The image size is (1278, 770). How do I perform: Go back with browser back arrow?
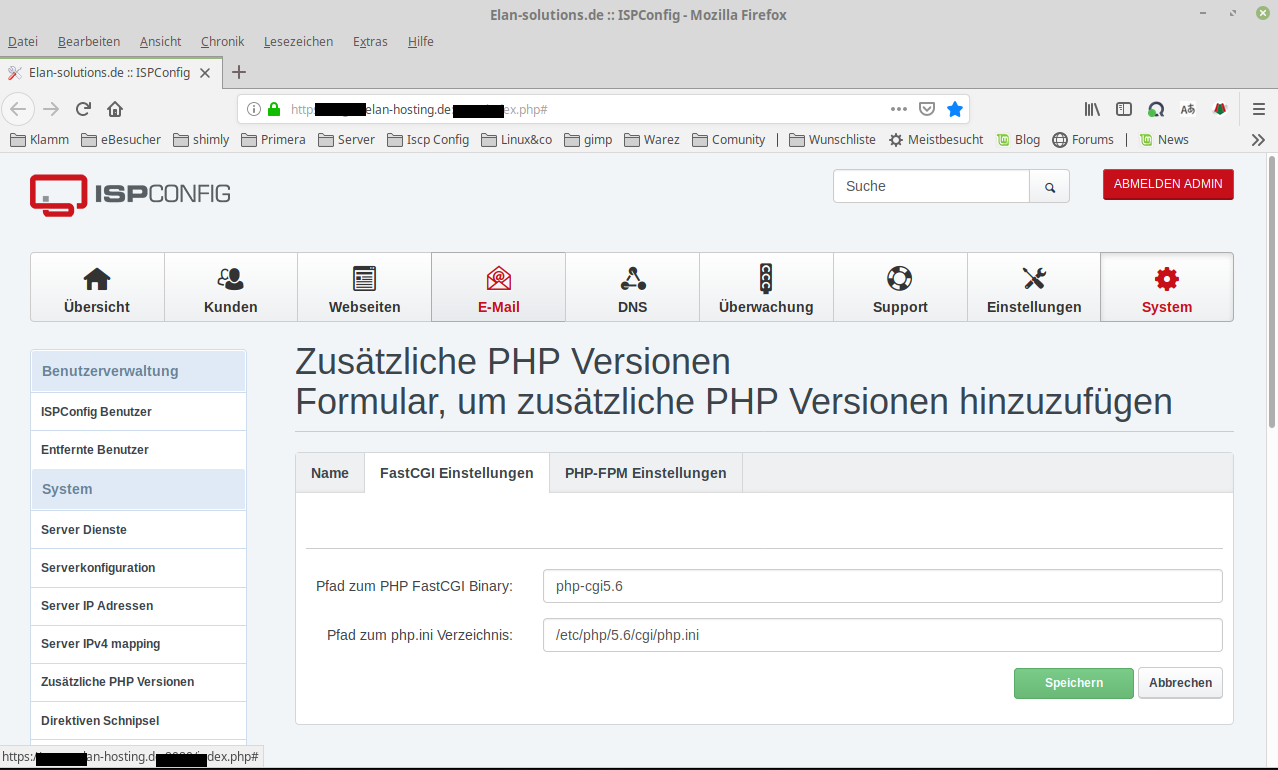click(x=19, y=109)
